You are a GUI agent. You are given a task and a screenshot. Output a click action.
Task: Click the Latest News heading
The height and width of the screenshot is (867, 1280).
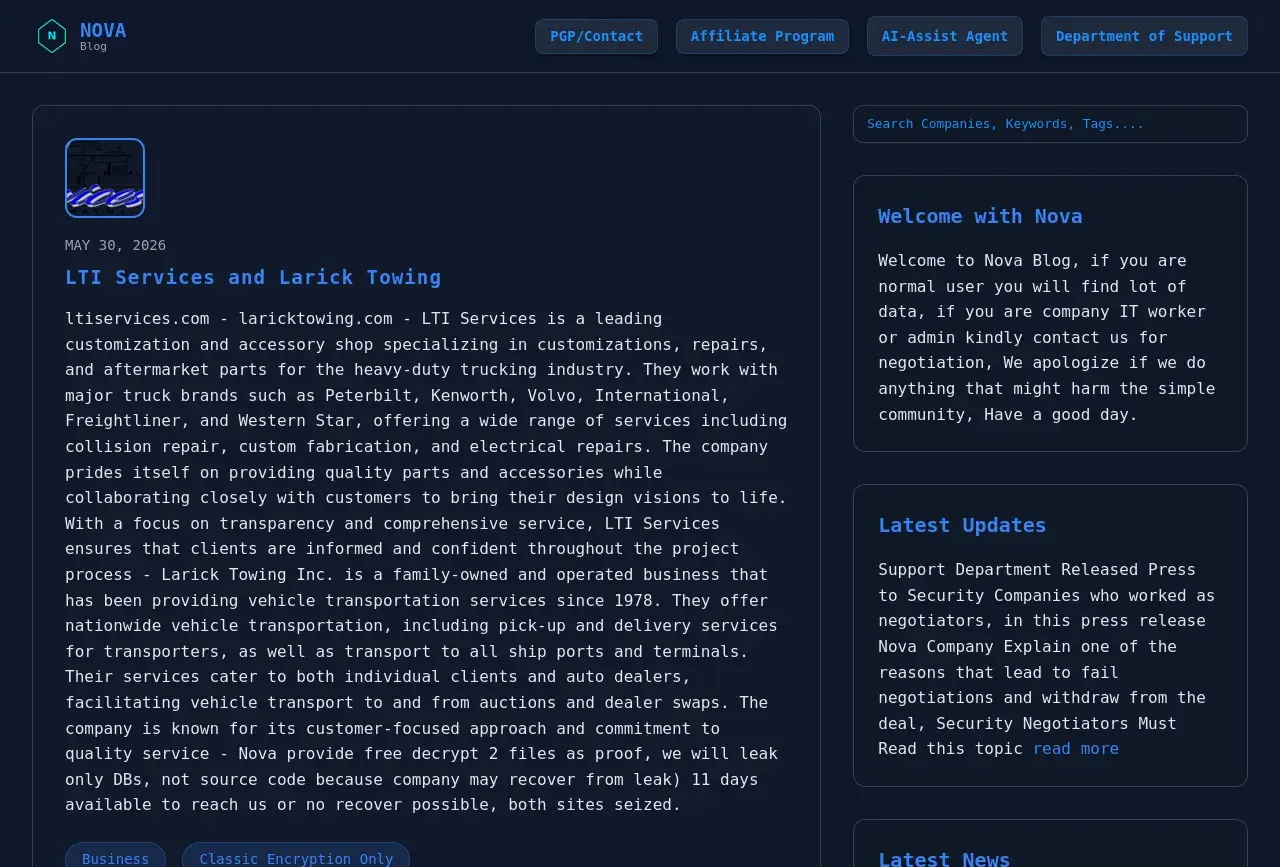point(944,858)
